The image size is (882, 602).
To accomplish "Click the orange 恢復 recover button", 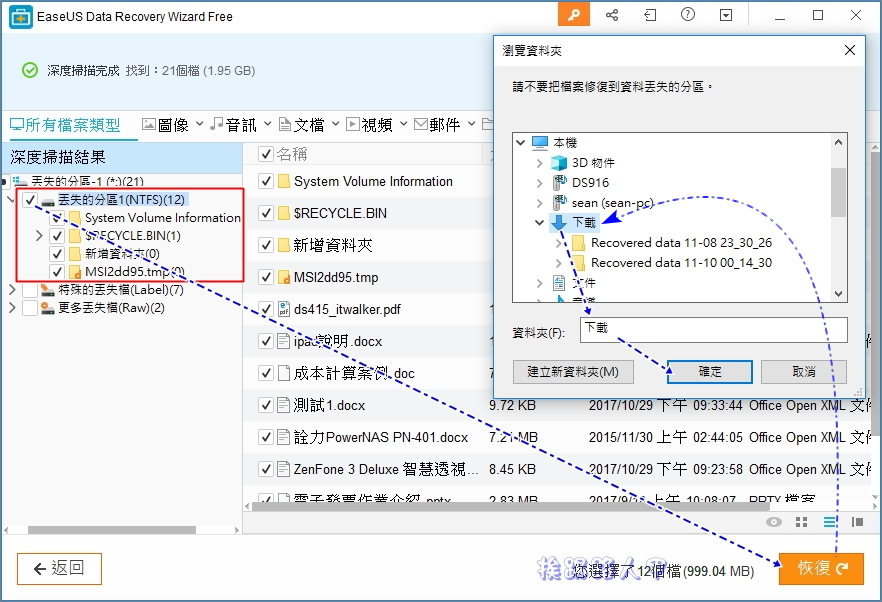I will [821, 568].
